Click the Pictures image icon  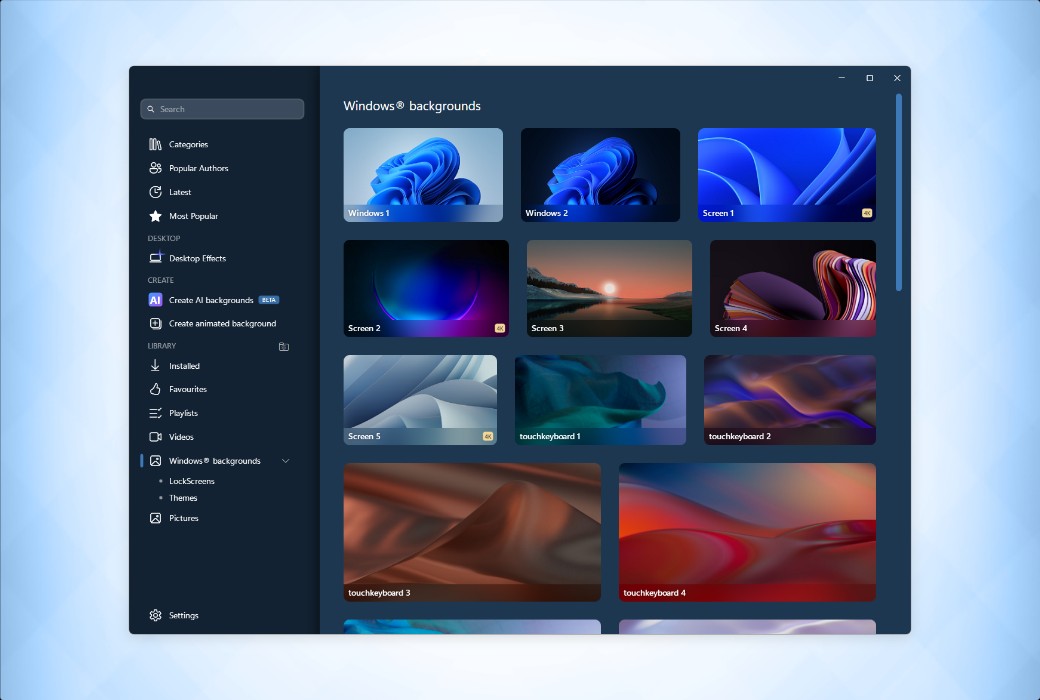(x=155, y=518)
